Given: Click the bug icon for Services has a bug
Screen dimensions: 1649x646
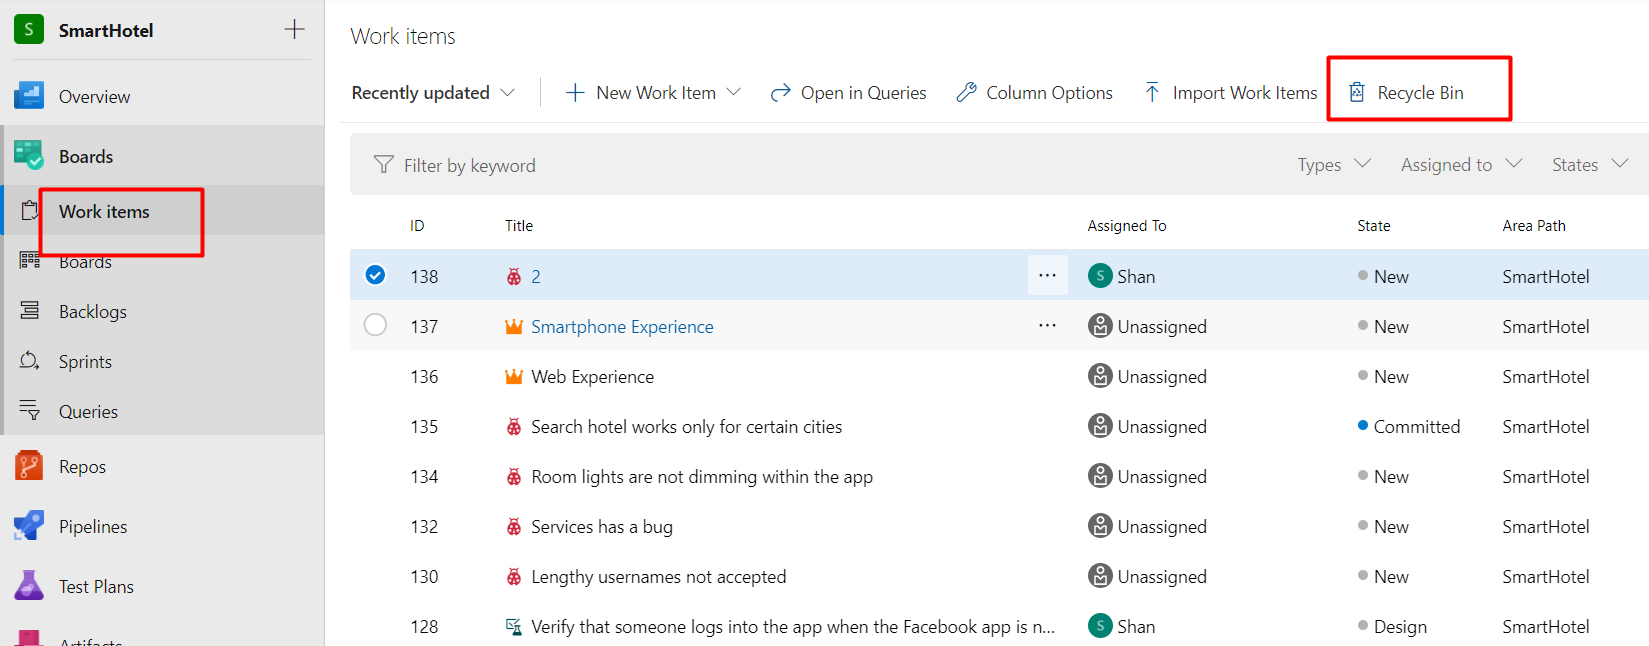Looking at the screenshot, I should pyautogui.click(x=514, y=526).
